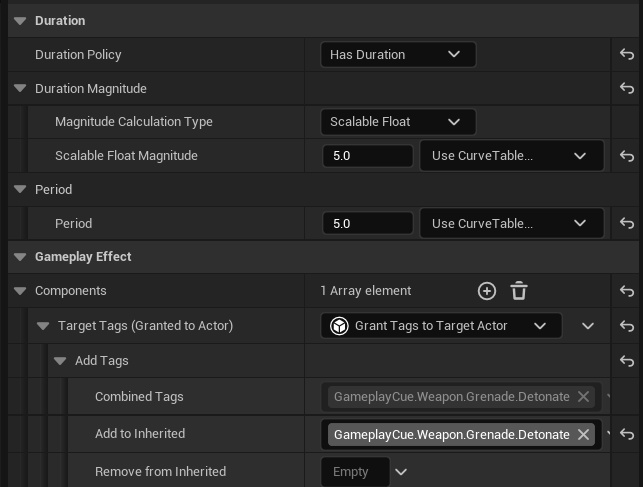Collapse the Duration section

(20, 21)
